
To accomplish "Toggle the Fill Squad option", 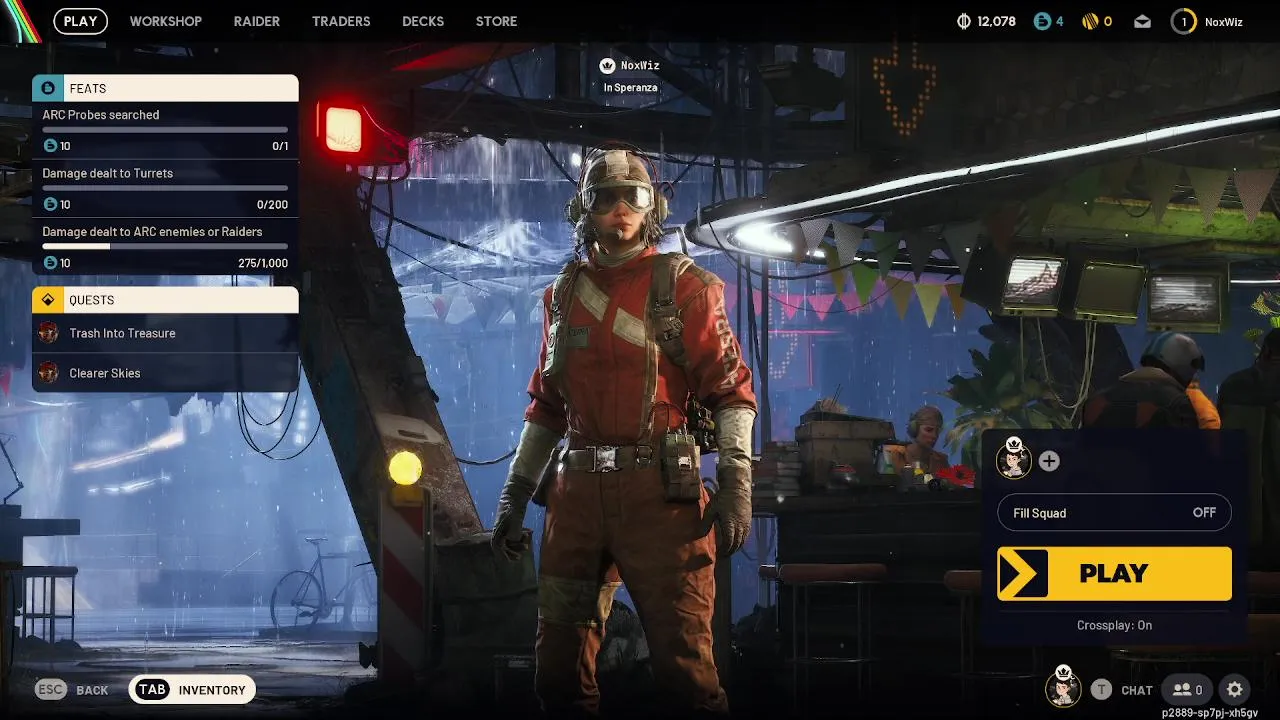I will point(1114,513).
